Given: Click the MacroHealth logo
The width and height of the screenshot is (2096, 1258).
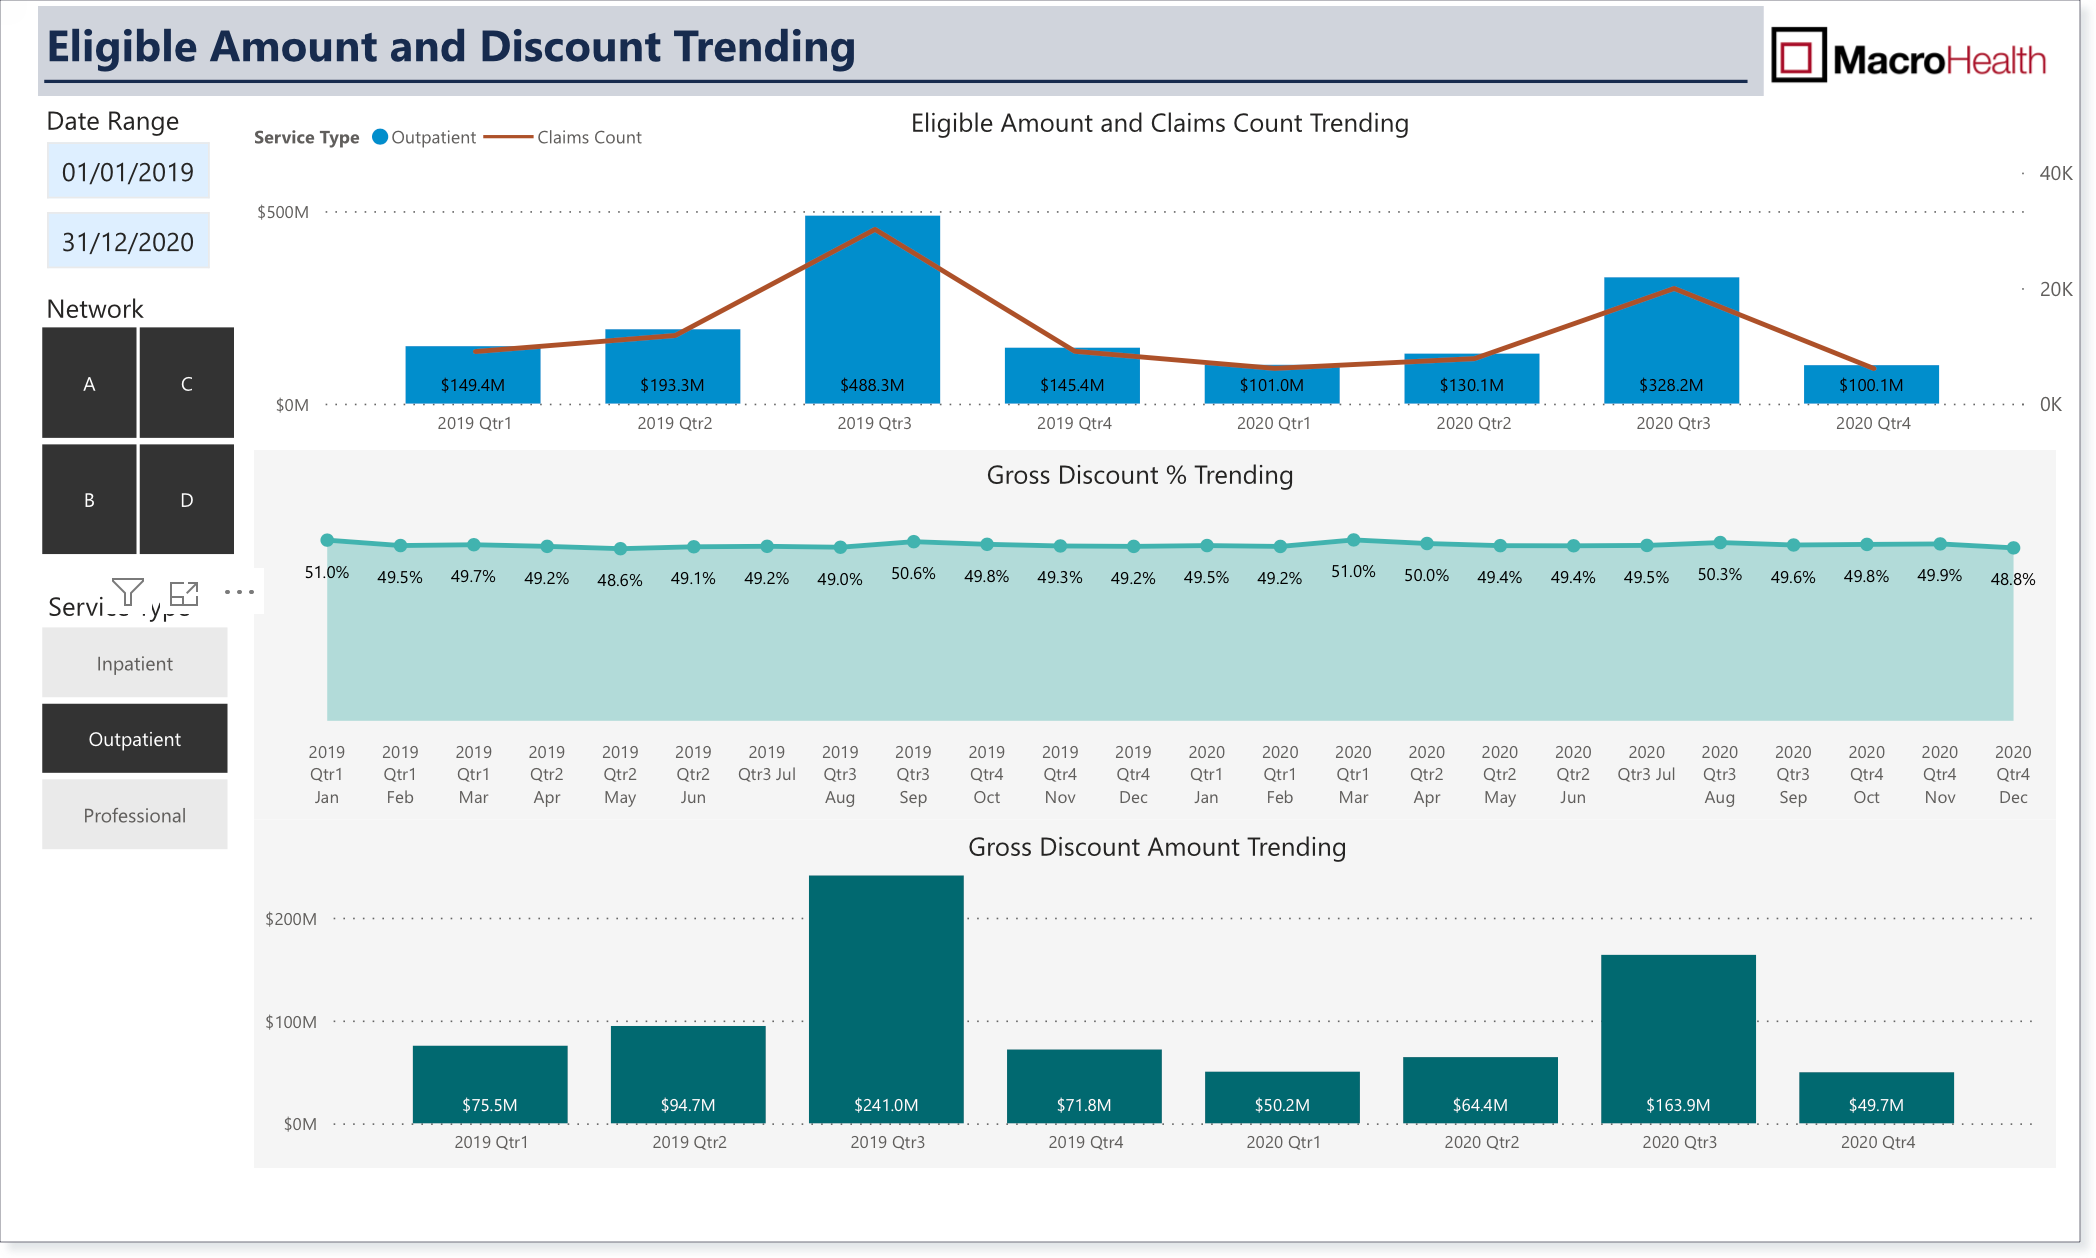Looking at the screenshot, I should (x=1908, y=57).
